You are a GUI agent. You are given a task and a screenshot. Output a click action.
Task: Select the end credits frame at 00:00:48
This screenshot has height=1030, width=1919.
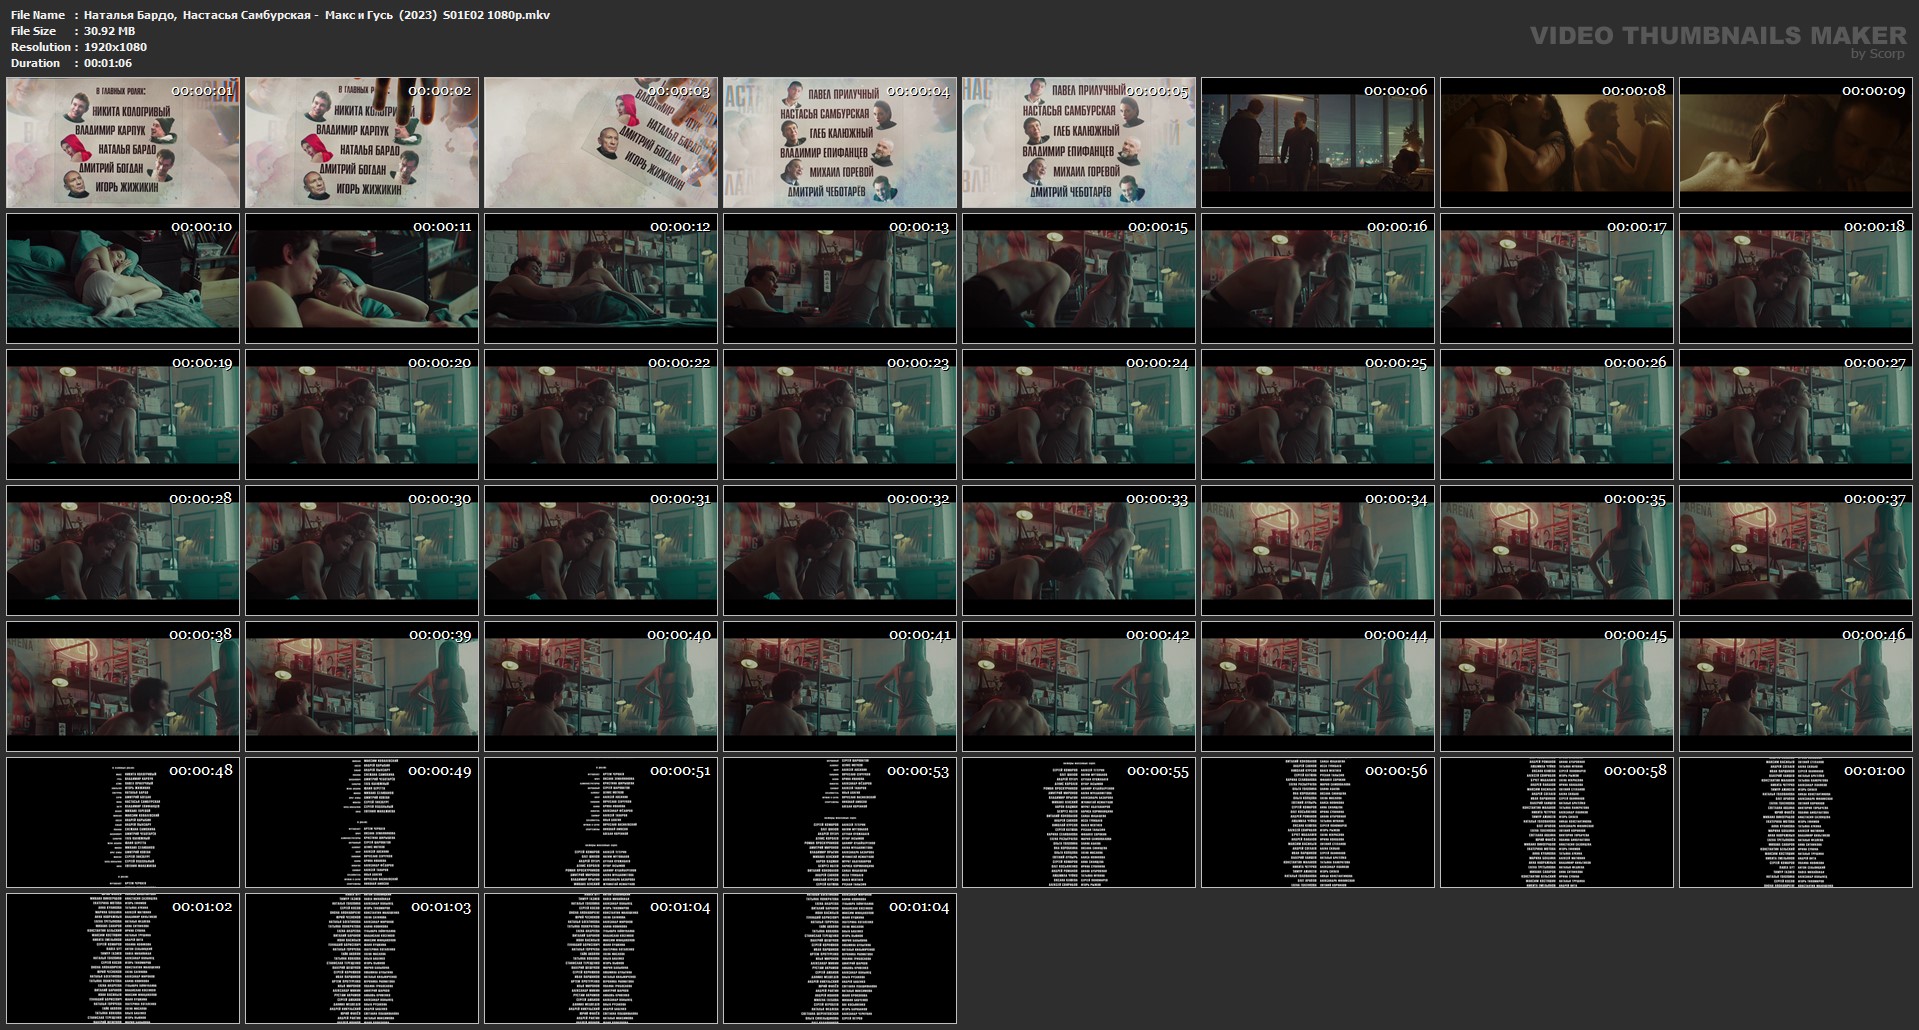click(x=123, y=823)
